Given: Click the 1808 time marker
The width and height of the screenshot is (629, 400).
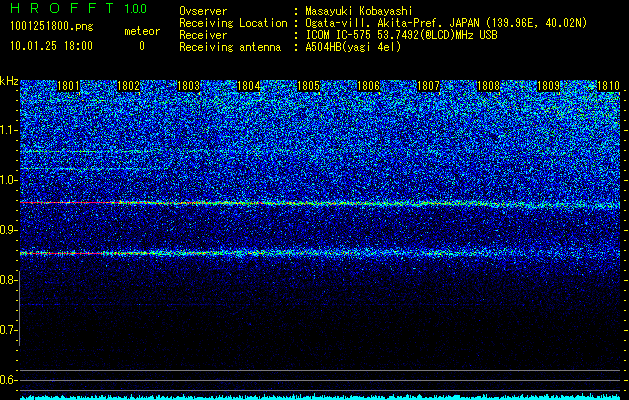Looking at the screenshot, I should click(488, 86).
